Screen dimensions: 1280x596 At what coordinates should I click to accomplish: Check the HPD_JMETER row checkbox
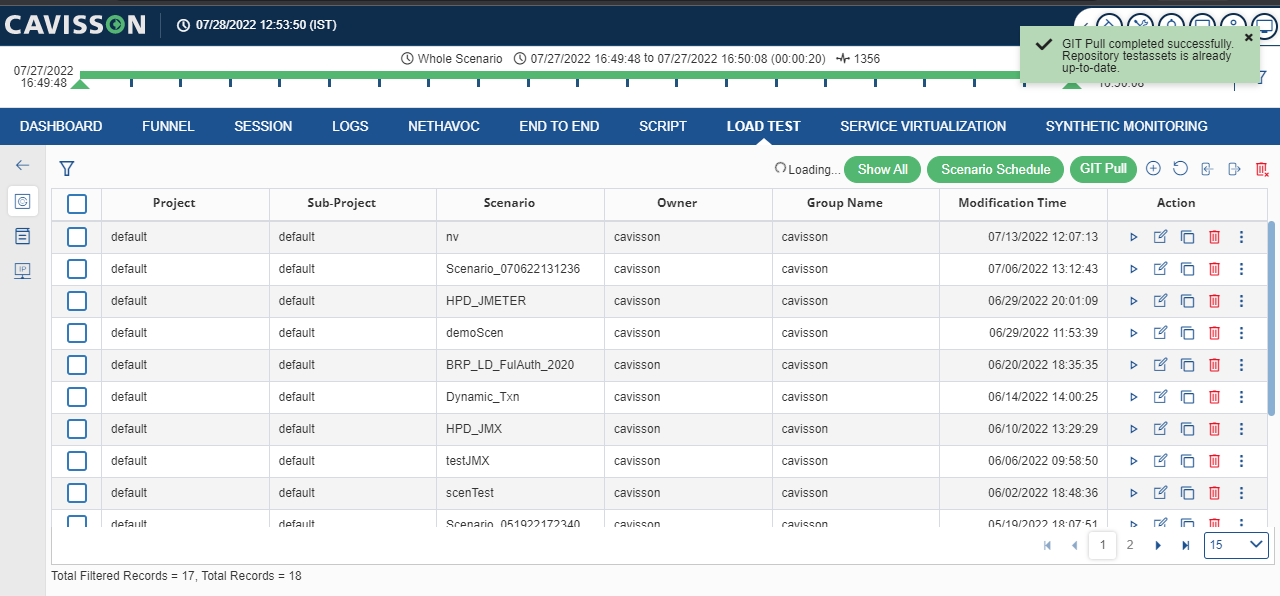77,301
